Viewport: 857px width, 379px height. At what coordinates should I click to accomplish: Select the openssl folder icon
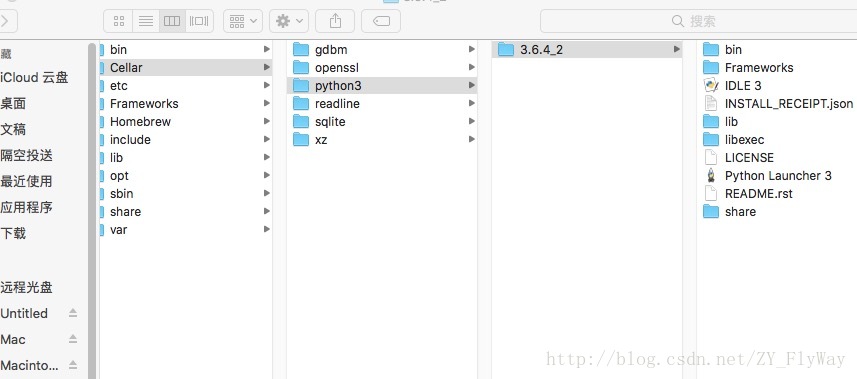coord(301,68)
